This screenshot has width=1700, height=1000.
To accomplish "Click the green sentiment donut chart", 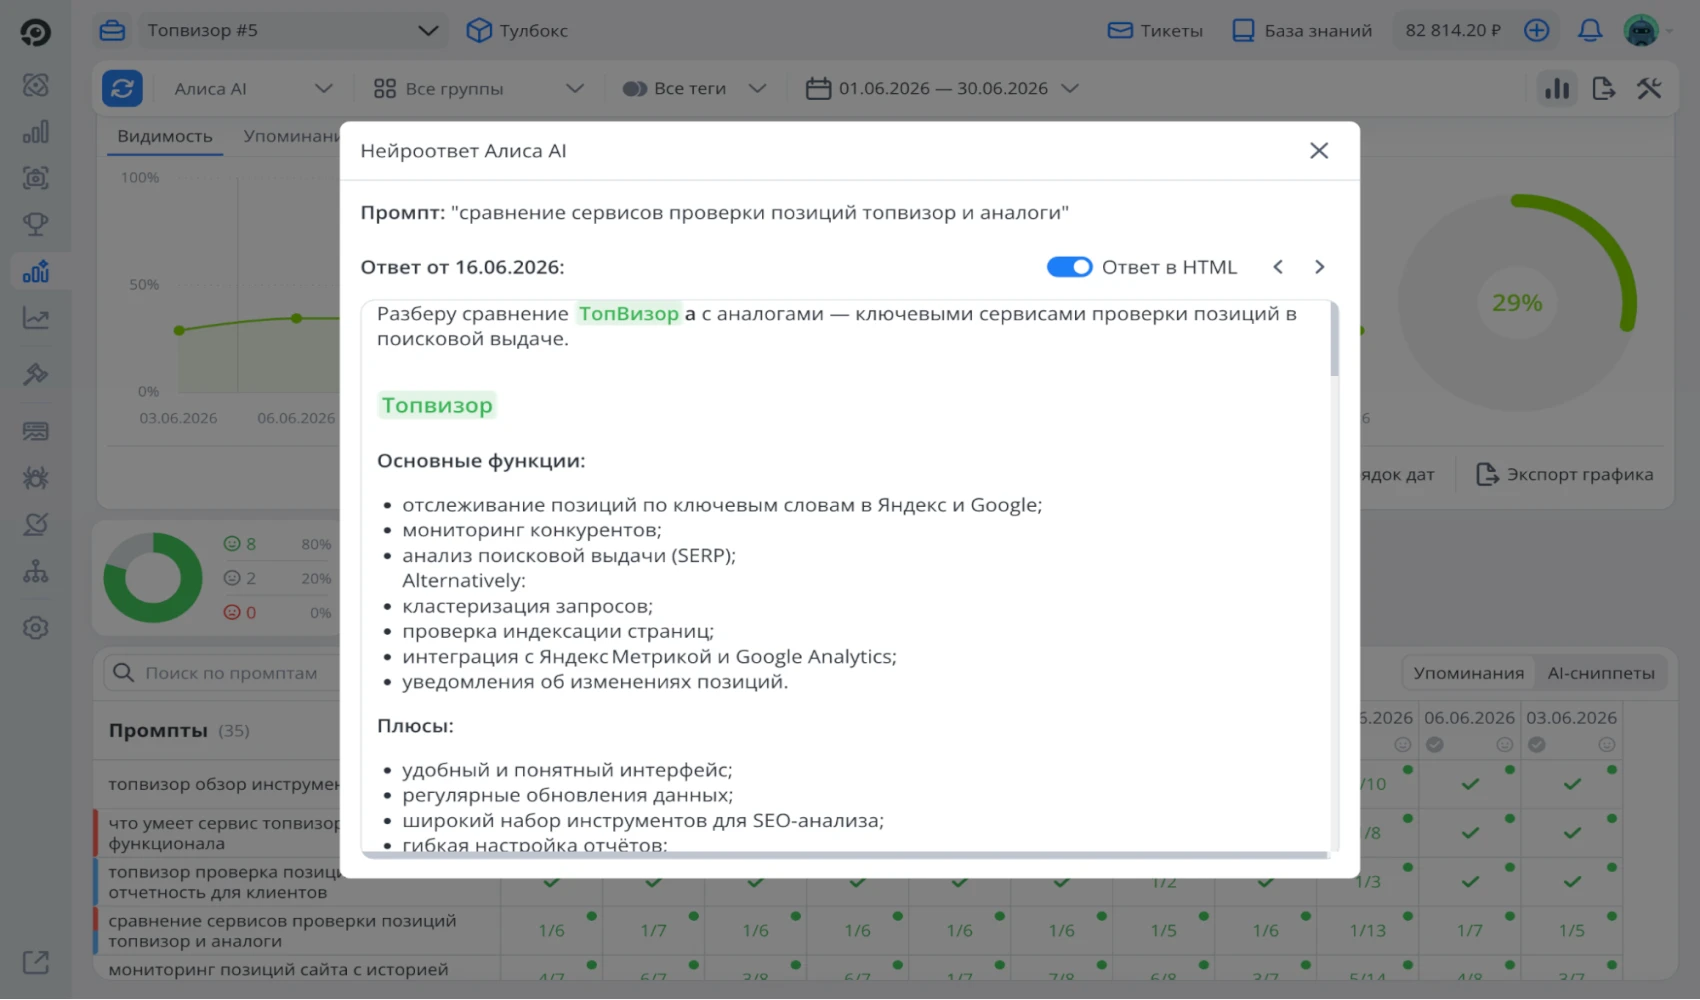I will coord(153,578).
